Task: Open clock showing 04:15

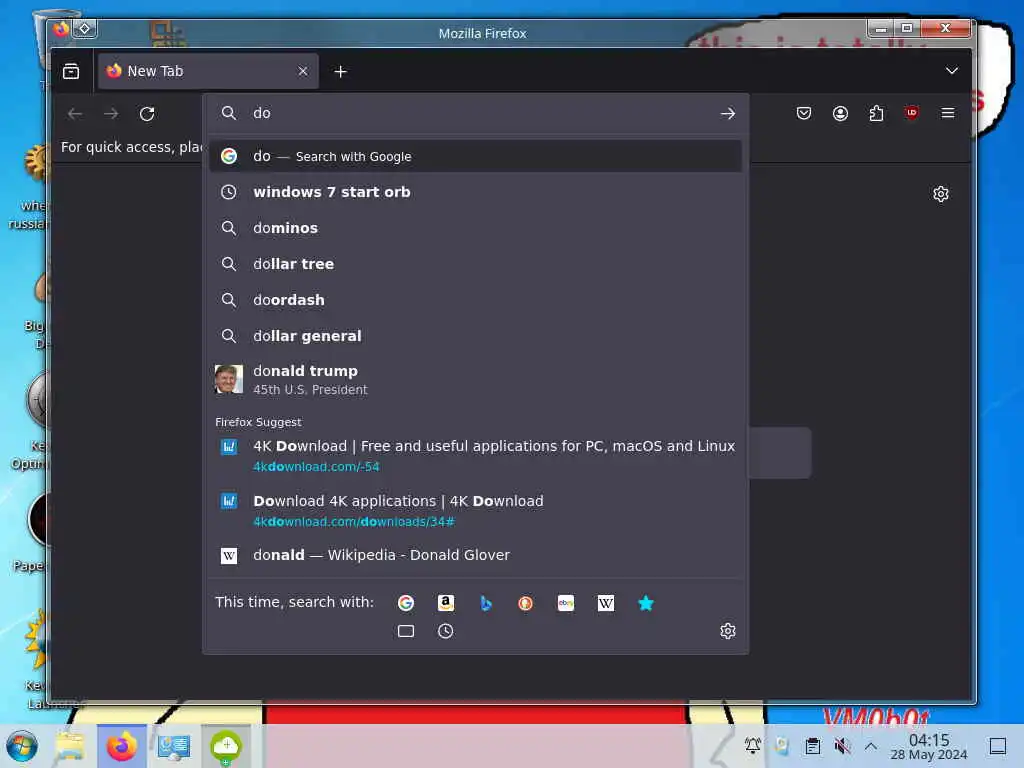Action: pyautogui.click(x=929, y=746)
